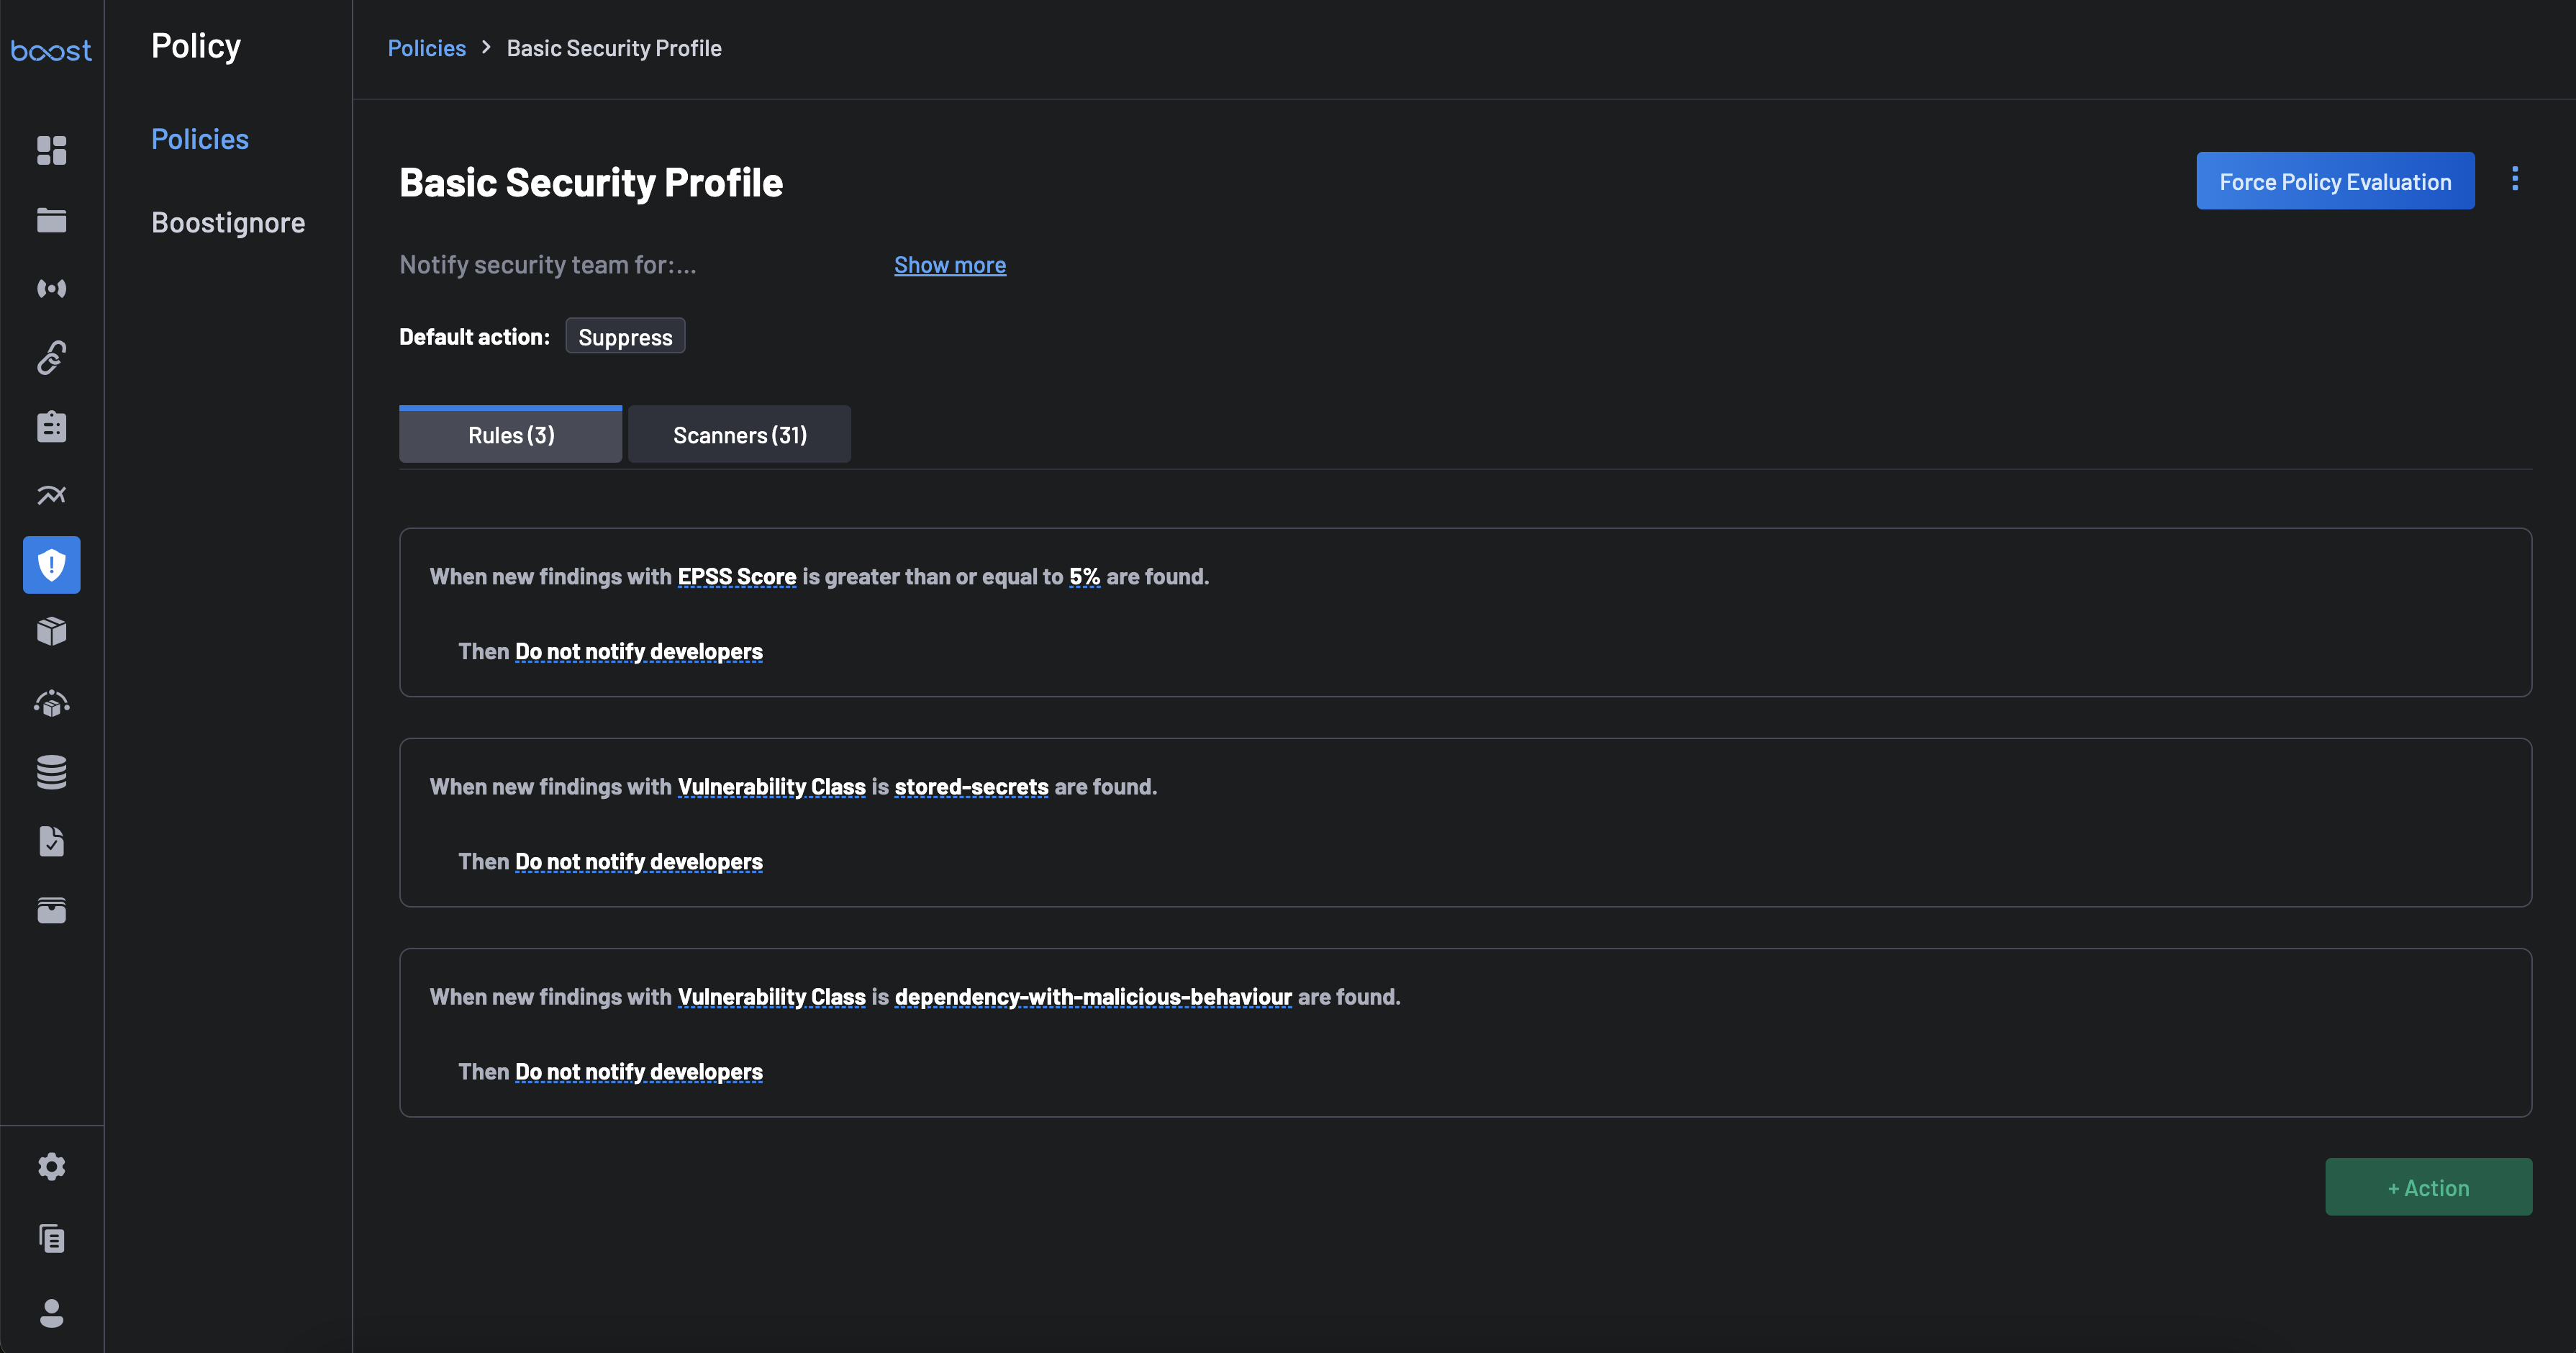
Task: Open the trend chart icon in sidebar
Action: (x=51, y=495)
